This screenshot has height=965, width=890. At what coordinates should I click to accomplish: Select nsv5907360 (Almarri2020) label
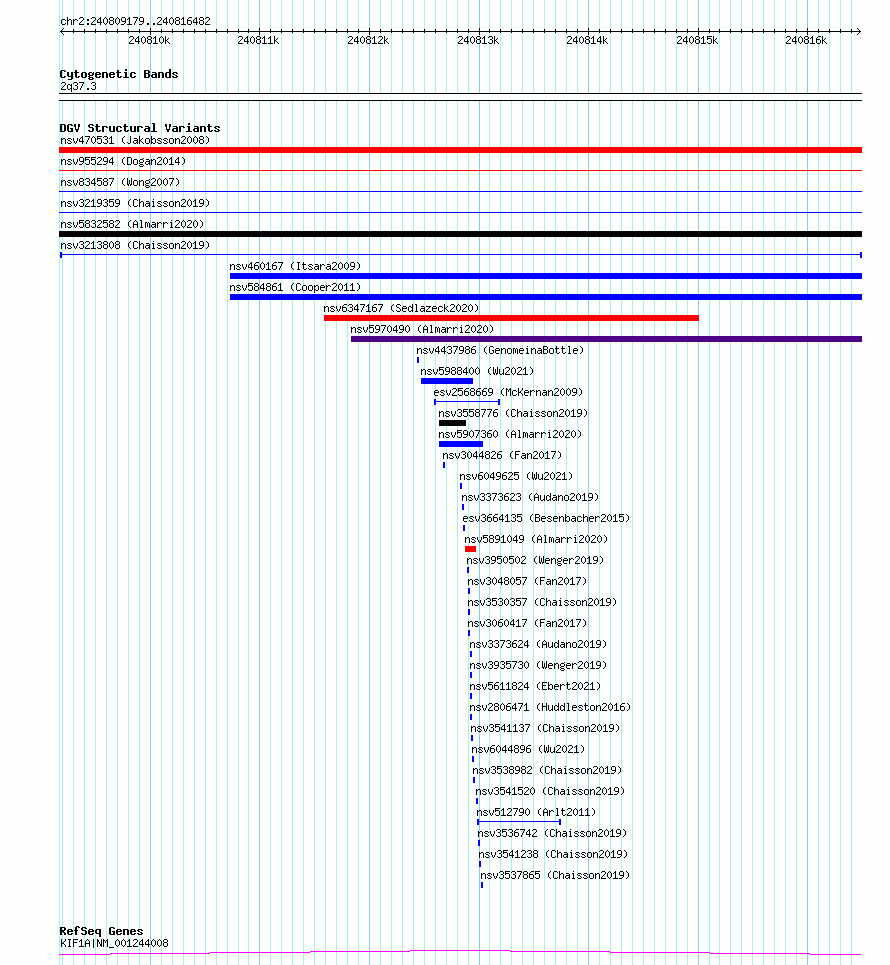point(510,433)
